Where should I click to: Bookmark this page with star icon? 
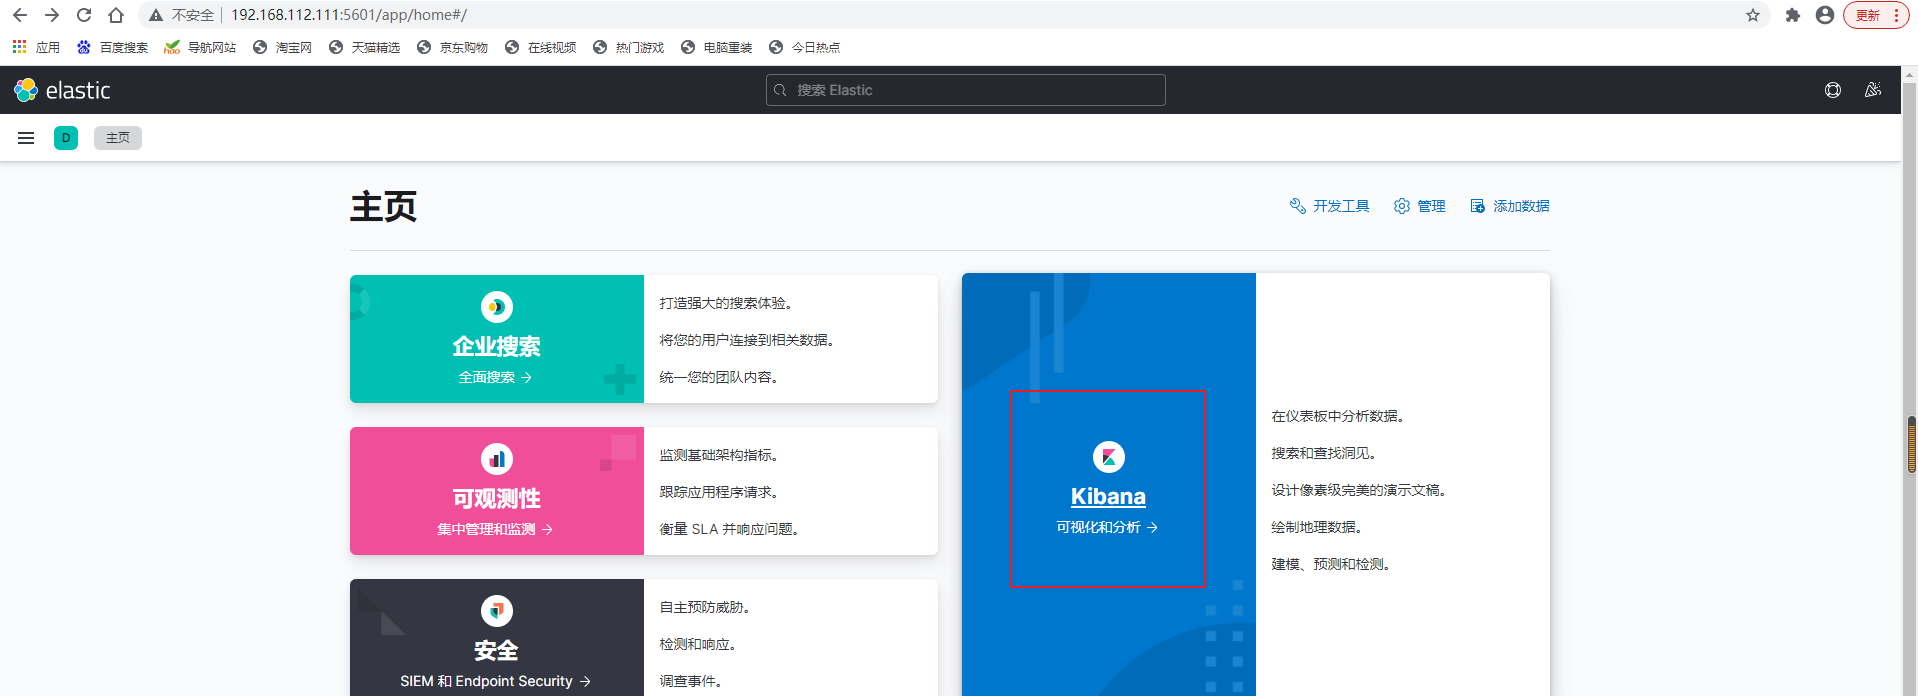pyautogui.click(x=1753, y=15)
